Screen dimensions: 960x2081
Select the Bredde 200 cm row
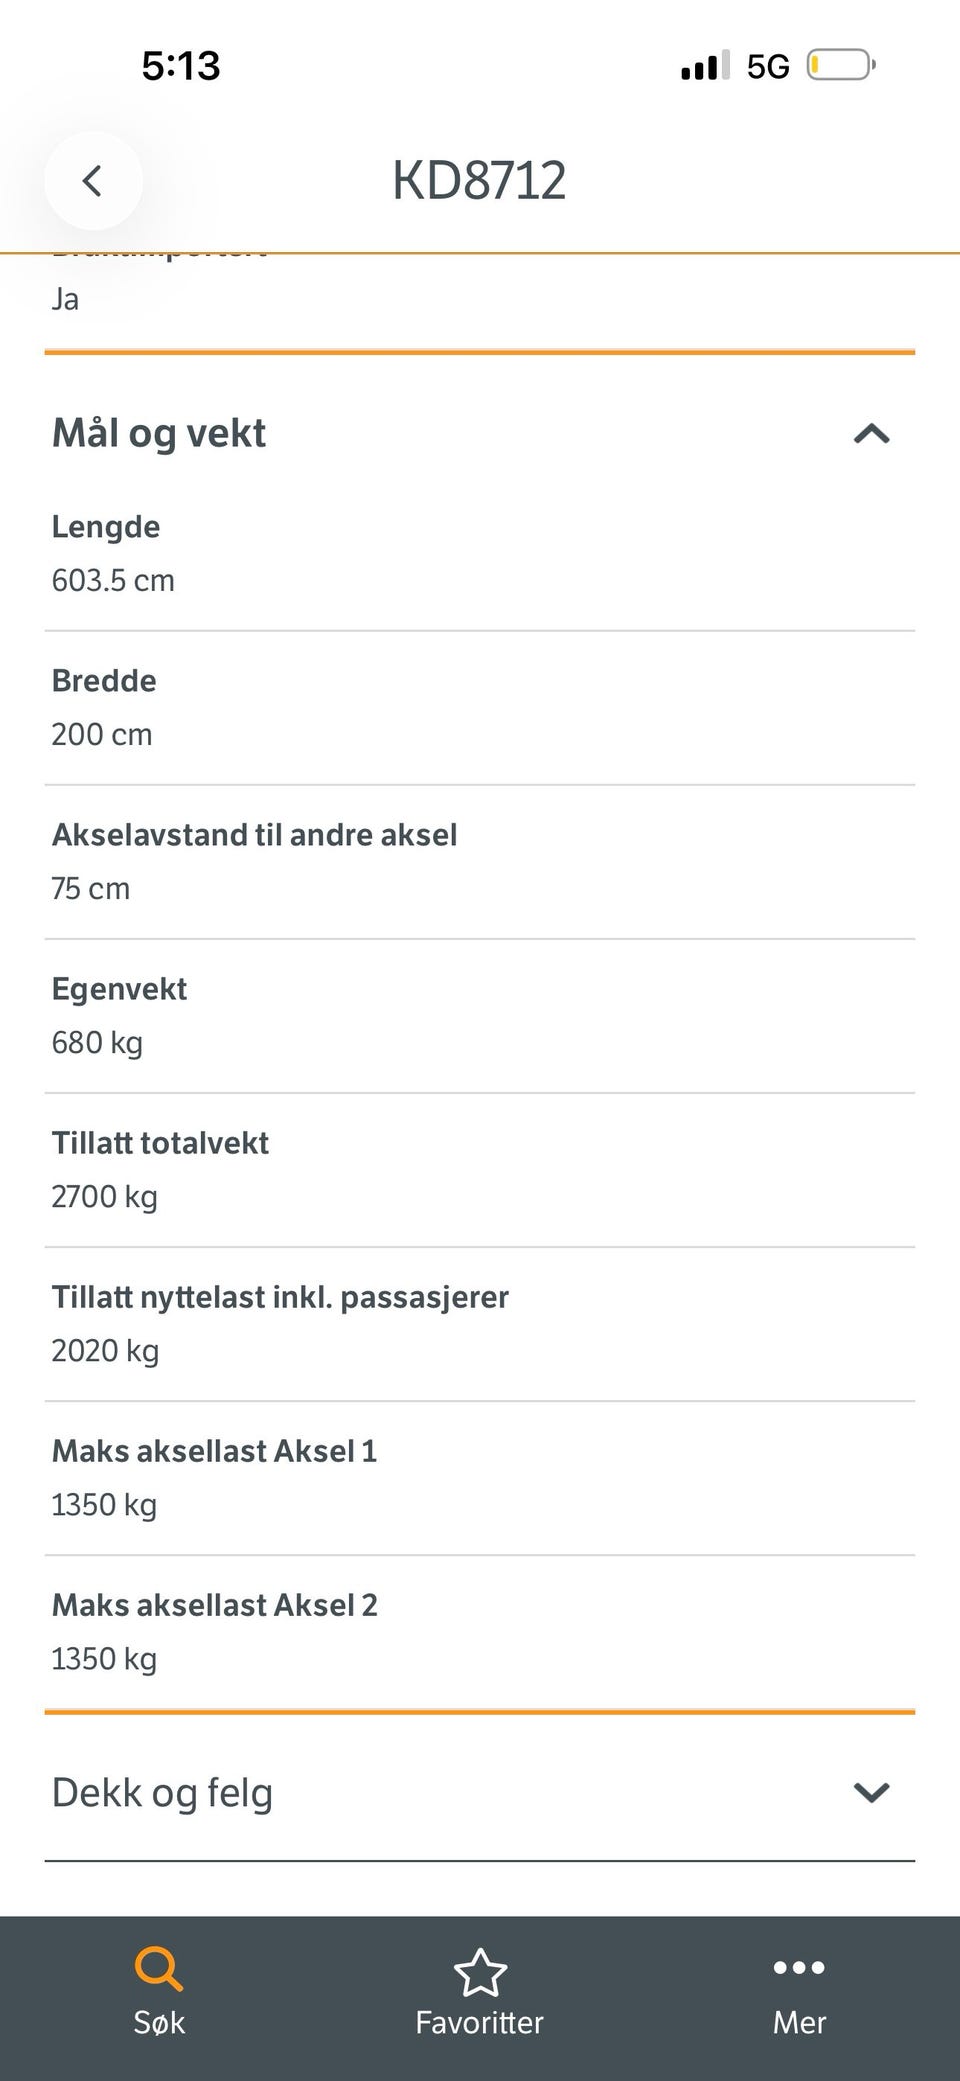[x=480, y=708]
